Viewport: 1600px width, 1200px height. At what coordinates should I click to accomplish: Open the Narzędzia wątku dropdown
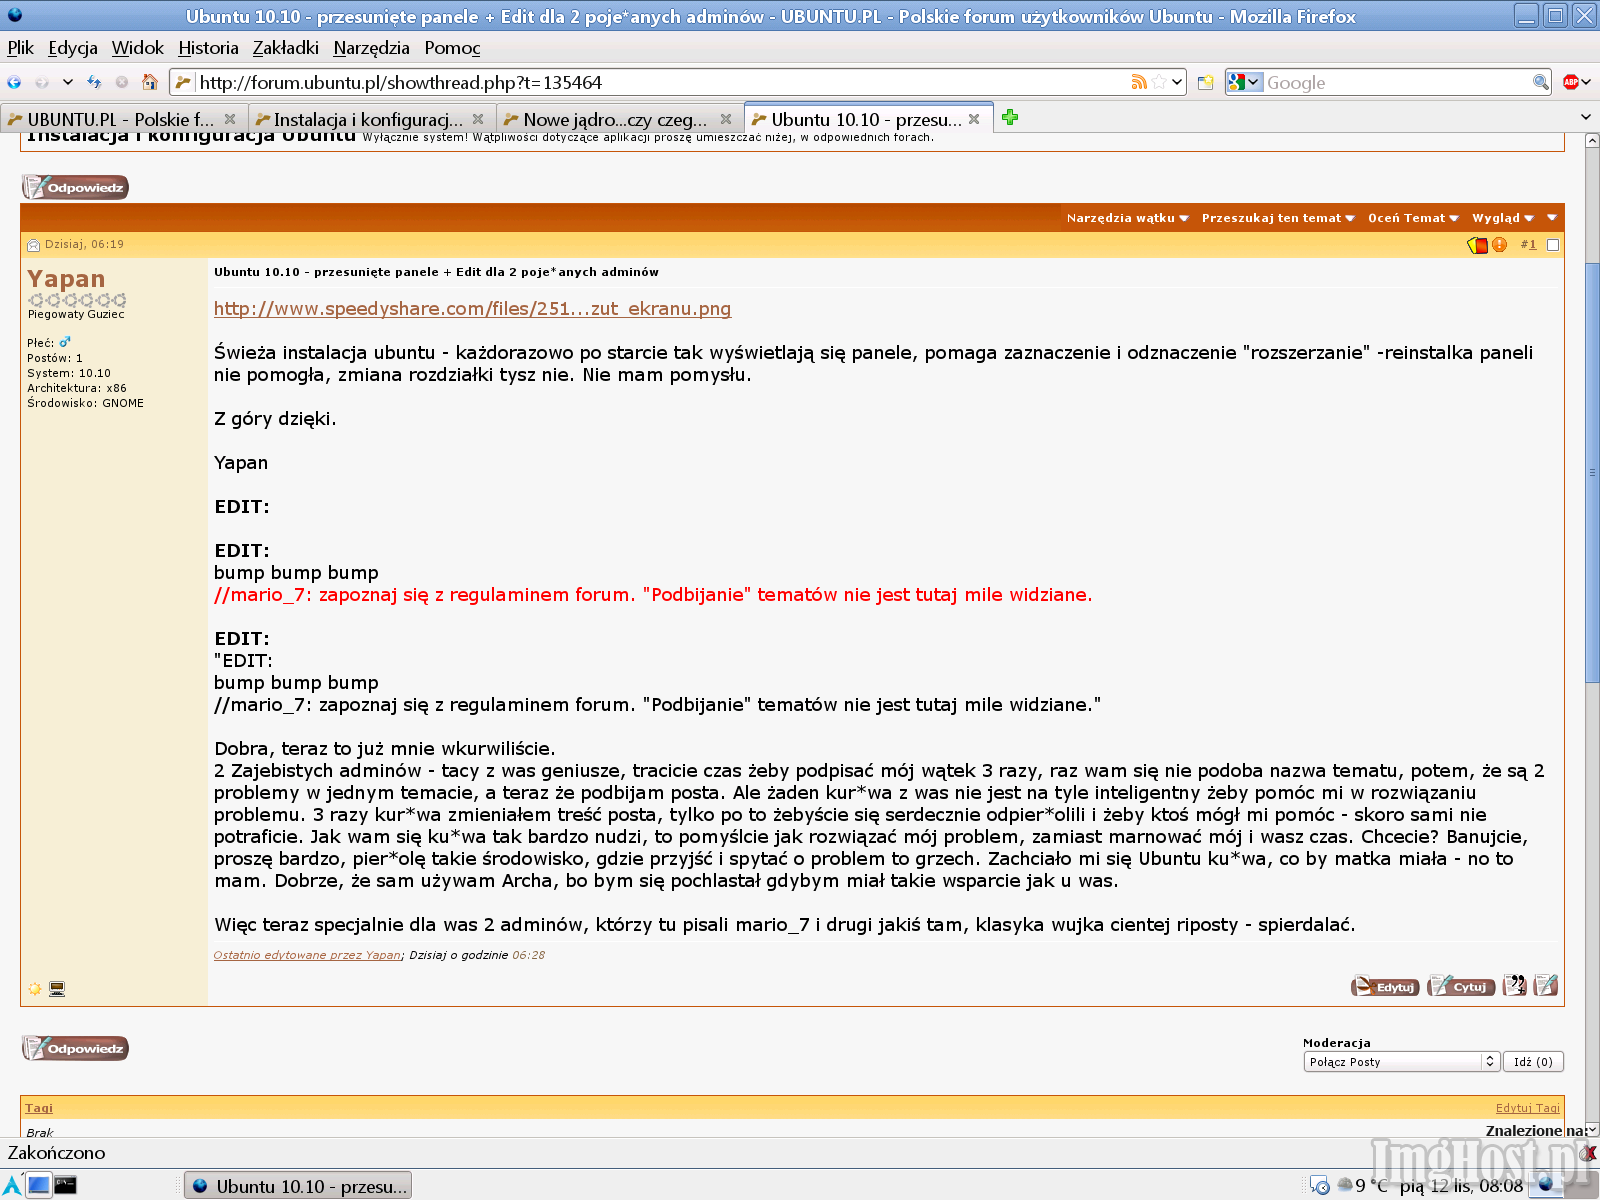(1127, 218)
